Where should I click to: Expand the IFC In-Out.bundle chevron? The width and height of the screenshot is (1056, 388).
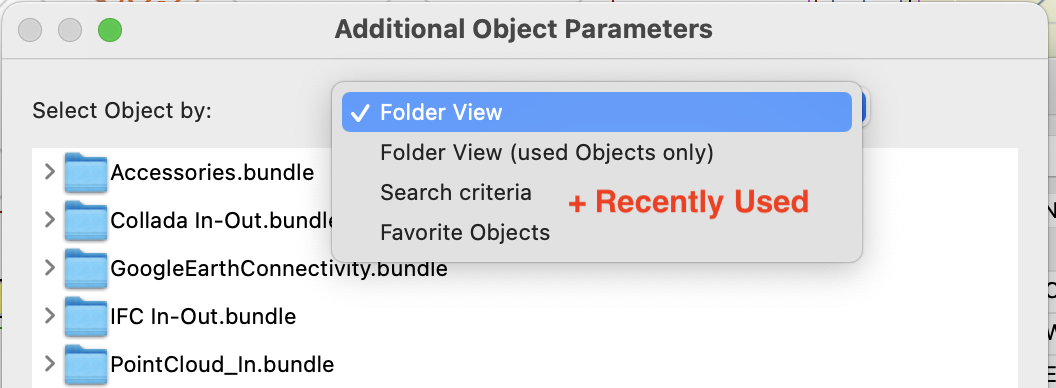(x=49, y=316)
